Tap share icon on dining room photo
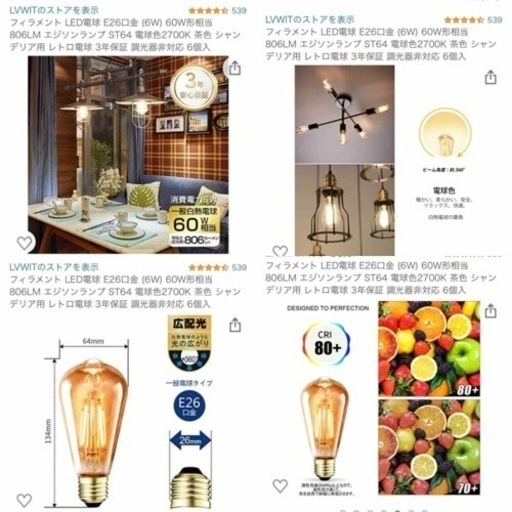 coord(235,68)
